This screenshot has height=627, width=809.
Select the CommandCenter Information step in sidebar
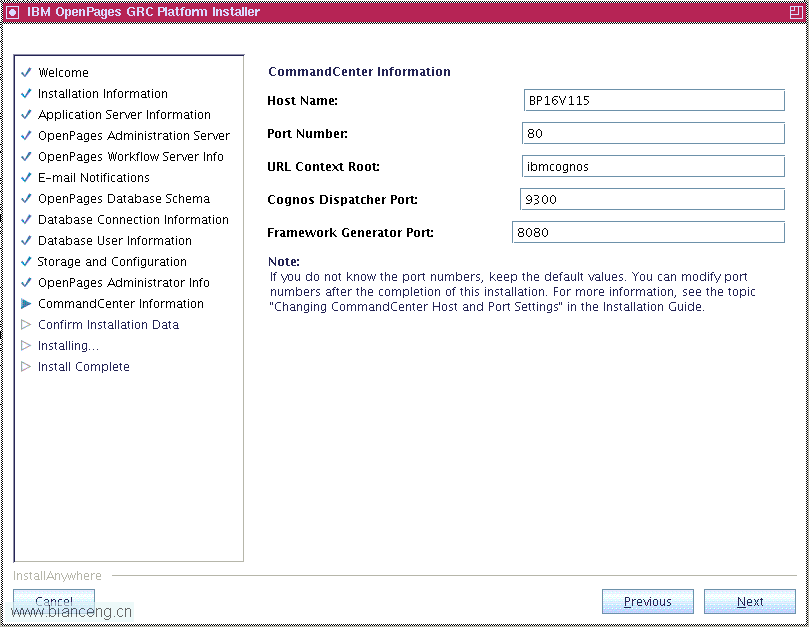(x=121, y=303)
